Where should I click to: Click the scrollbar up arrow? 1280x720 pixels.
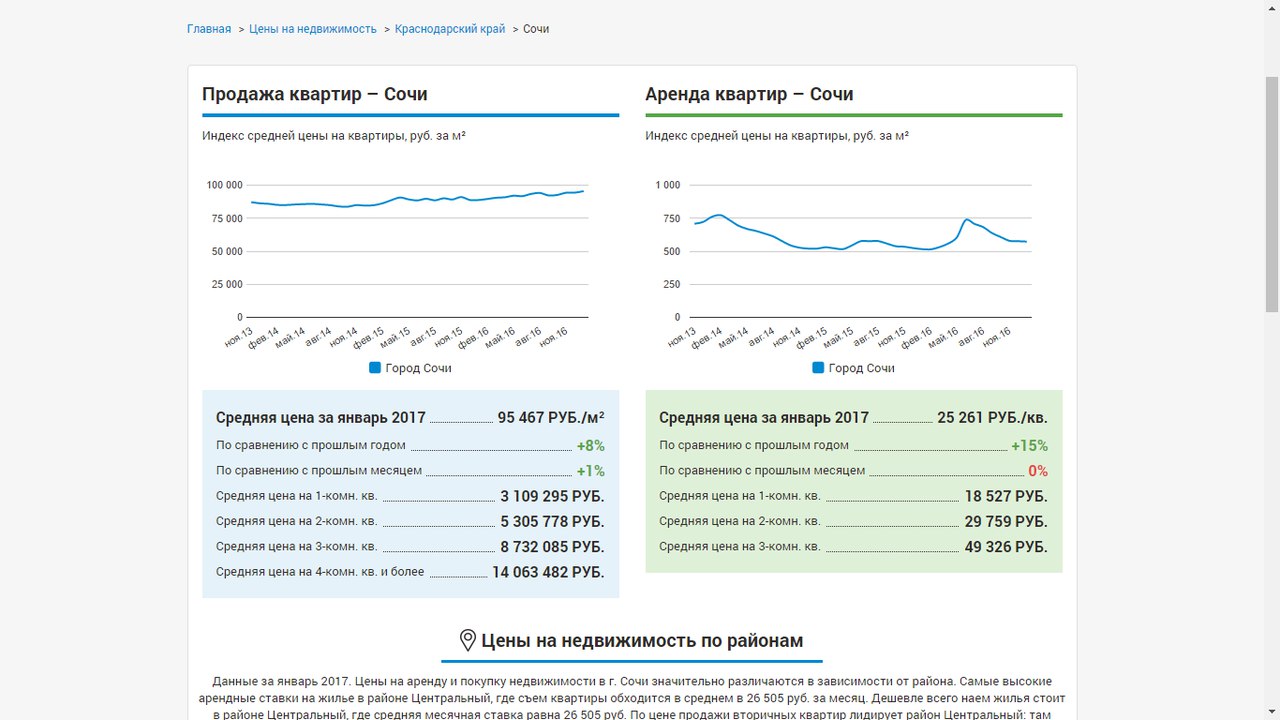click(1272, 8)
